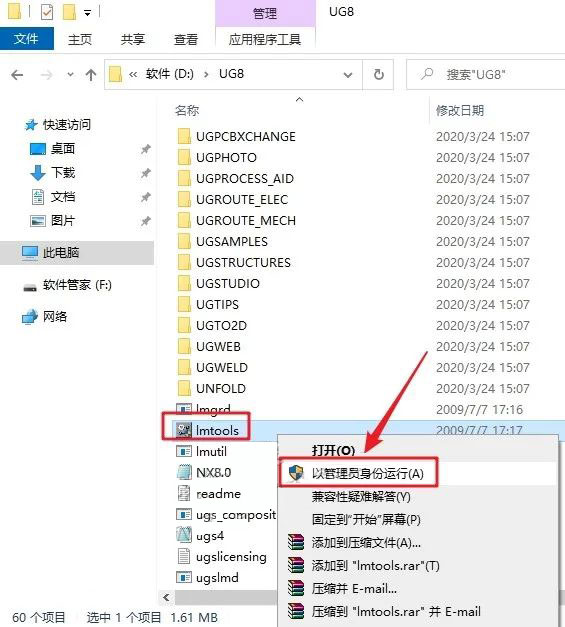Expand the address bar history dropdown

click(x=348, y=75)
